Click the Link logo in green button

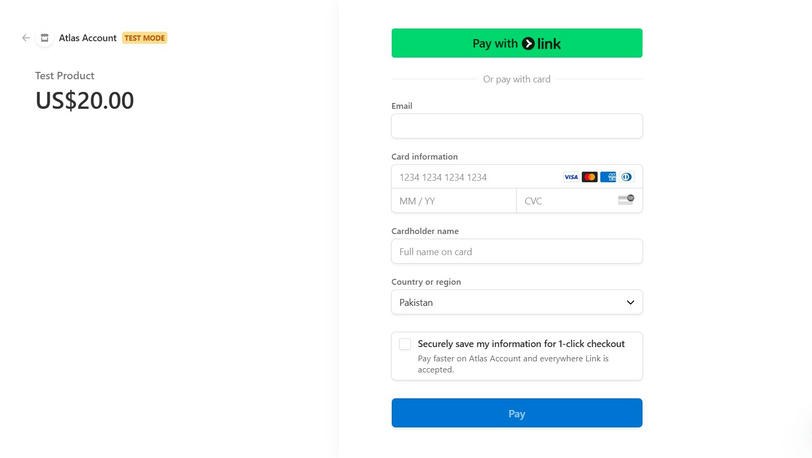541,44
